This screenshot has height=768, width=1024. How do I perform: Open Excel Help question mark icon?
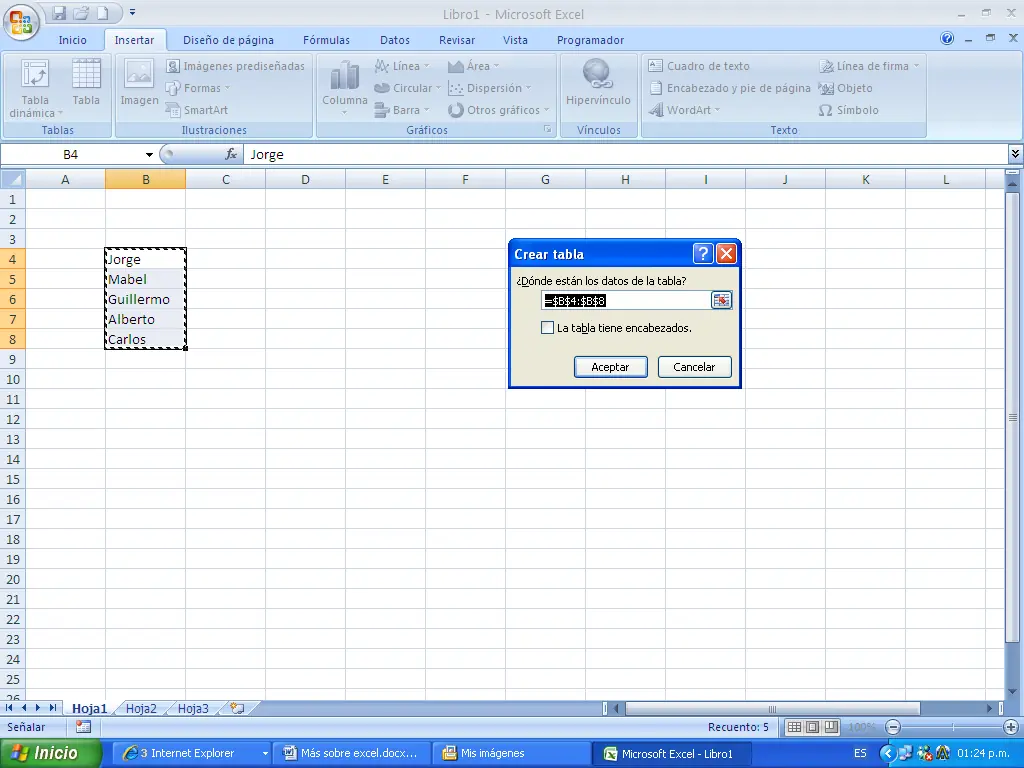[x=947, y=39]
